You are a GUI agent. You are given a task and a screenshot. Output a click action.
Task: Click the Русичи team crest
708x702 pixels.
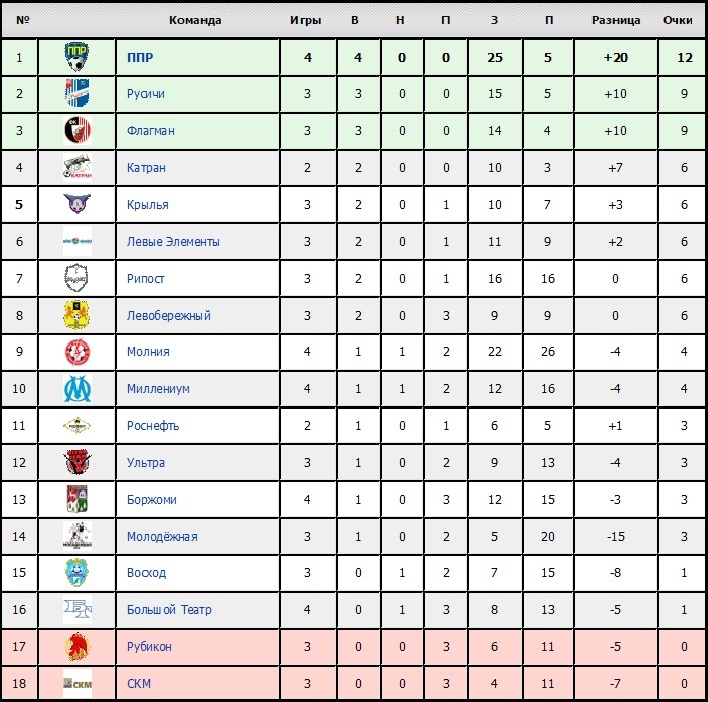pyautogui.click(x=77, y=93)
